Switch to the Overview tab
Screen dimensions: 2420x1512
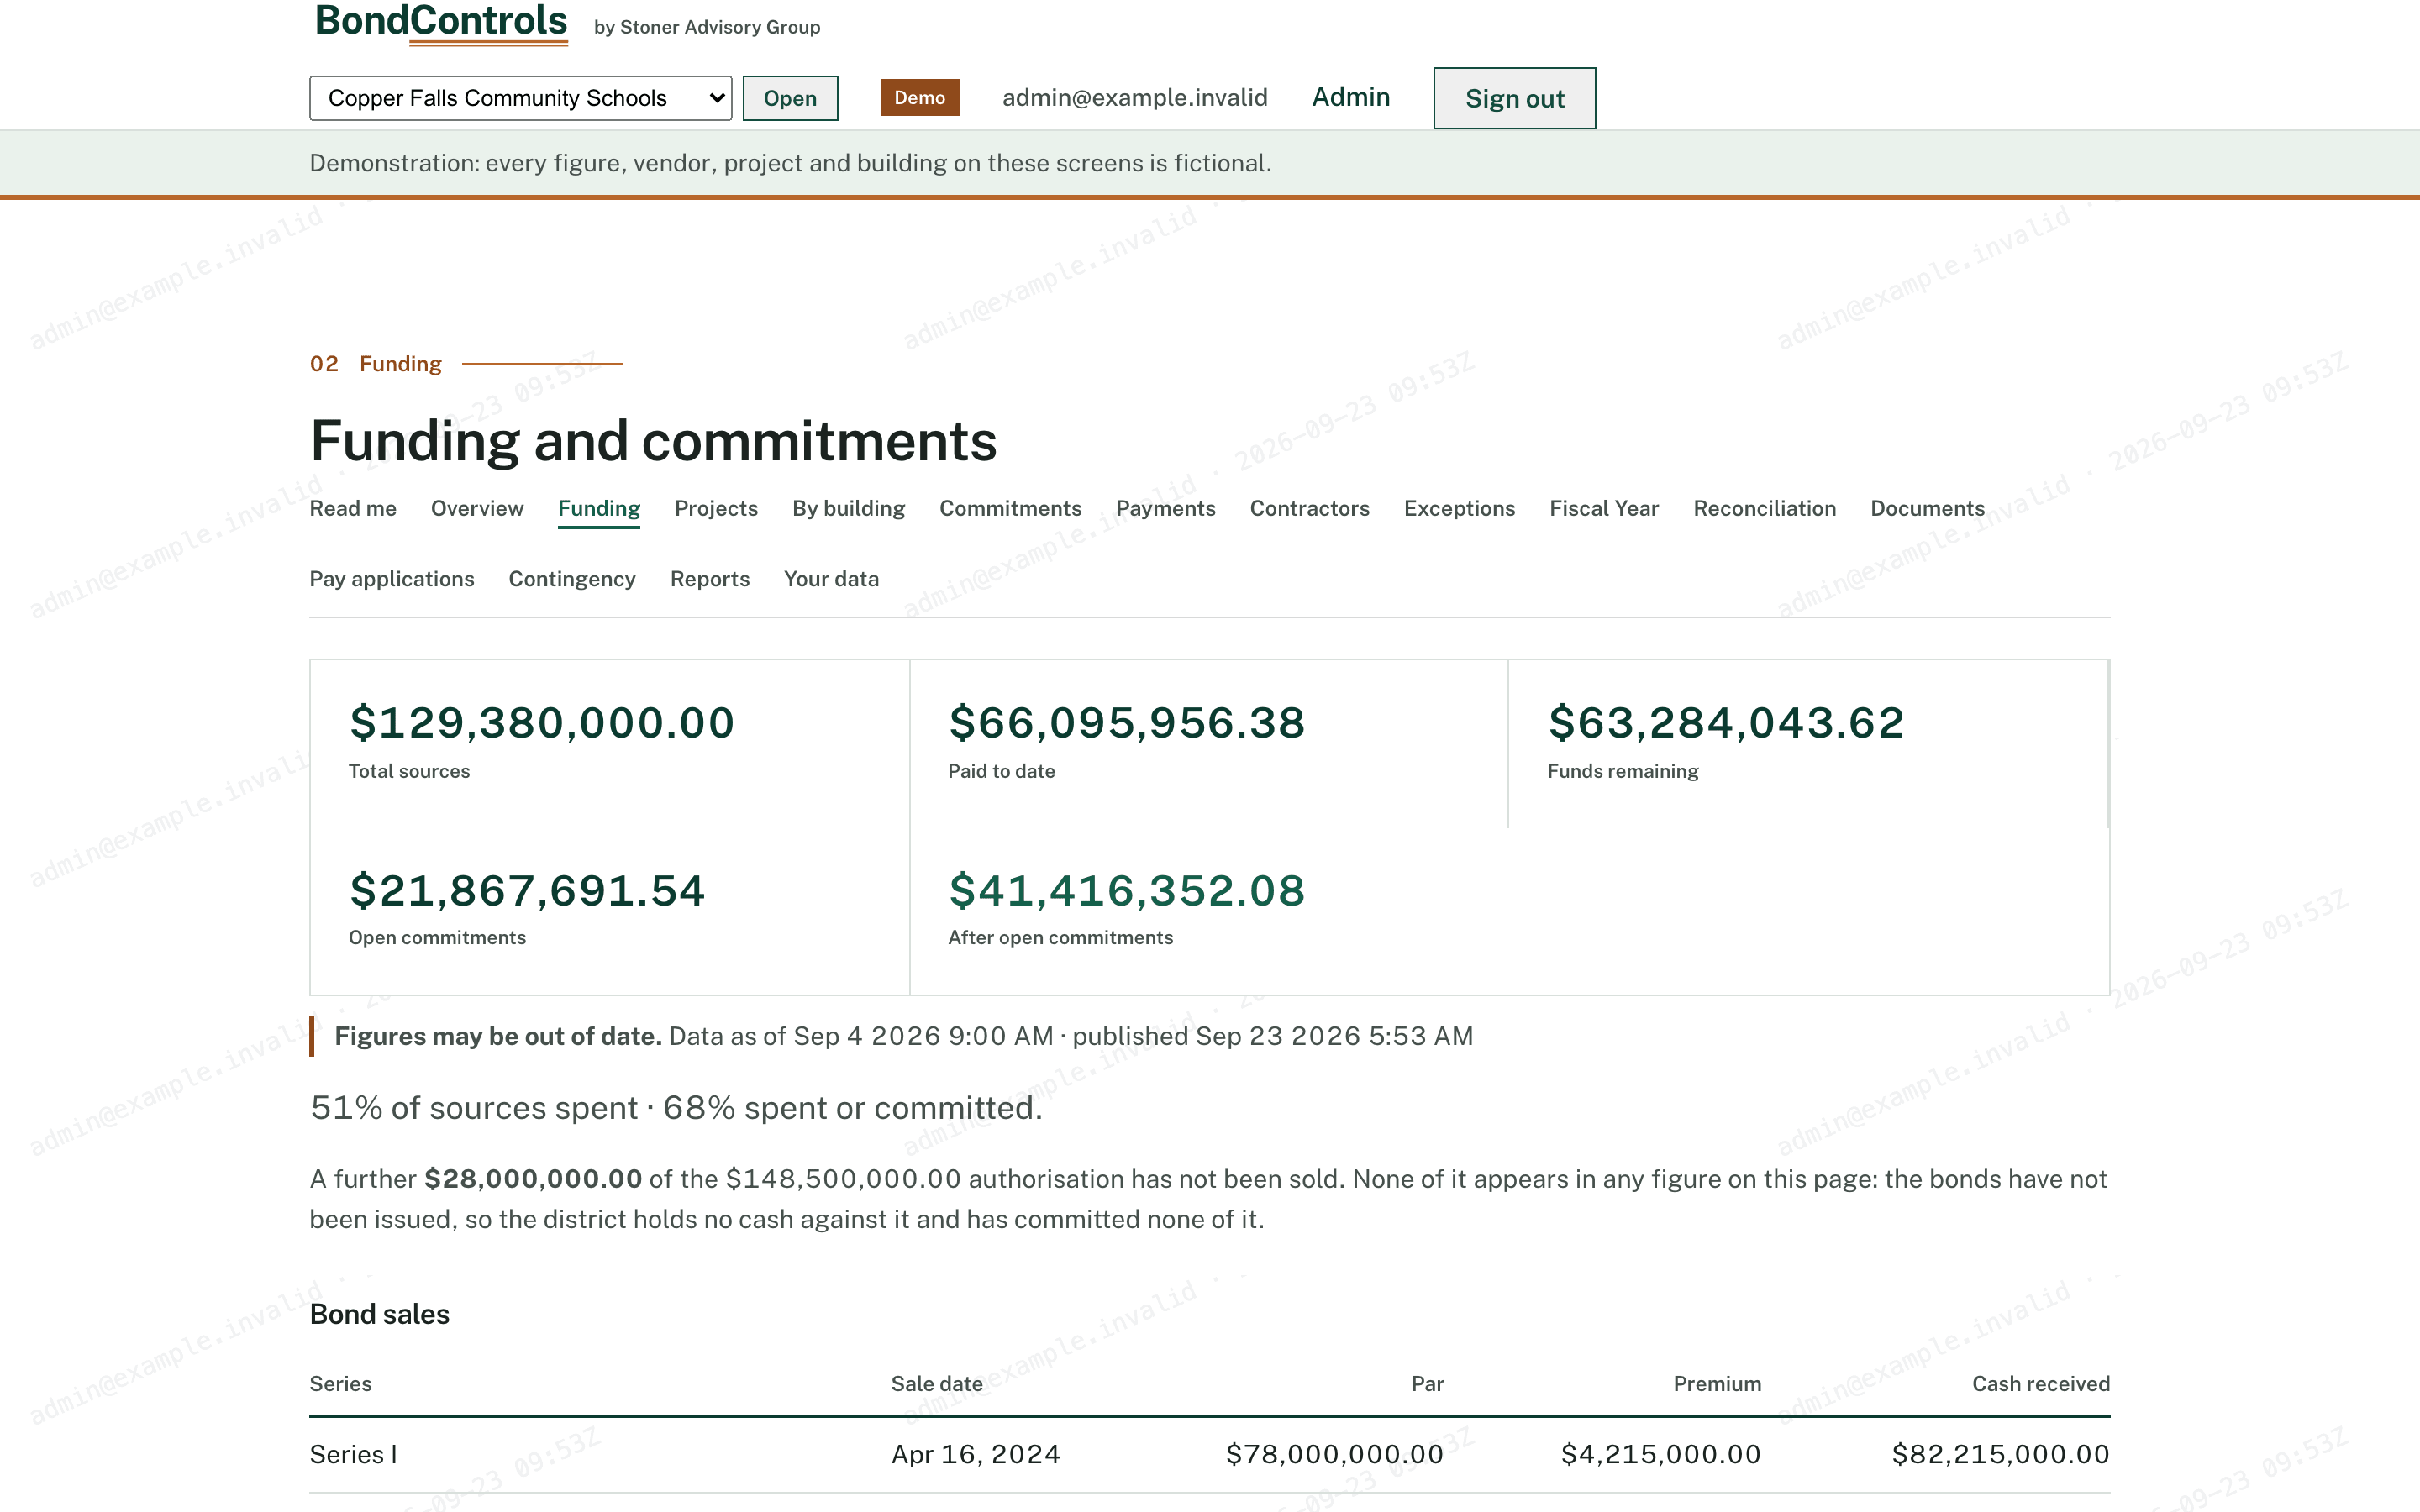pyautogui.click(x=477, y=508)
